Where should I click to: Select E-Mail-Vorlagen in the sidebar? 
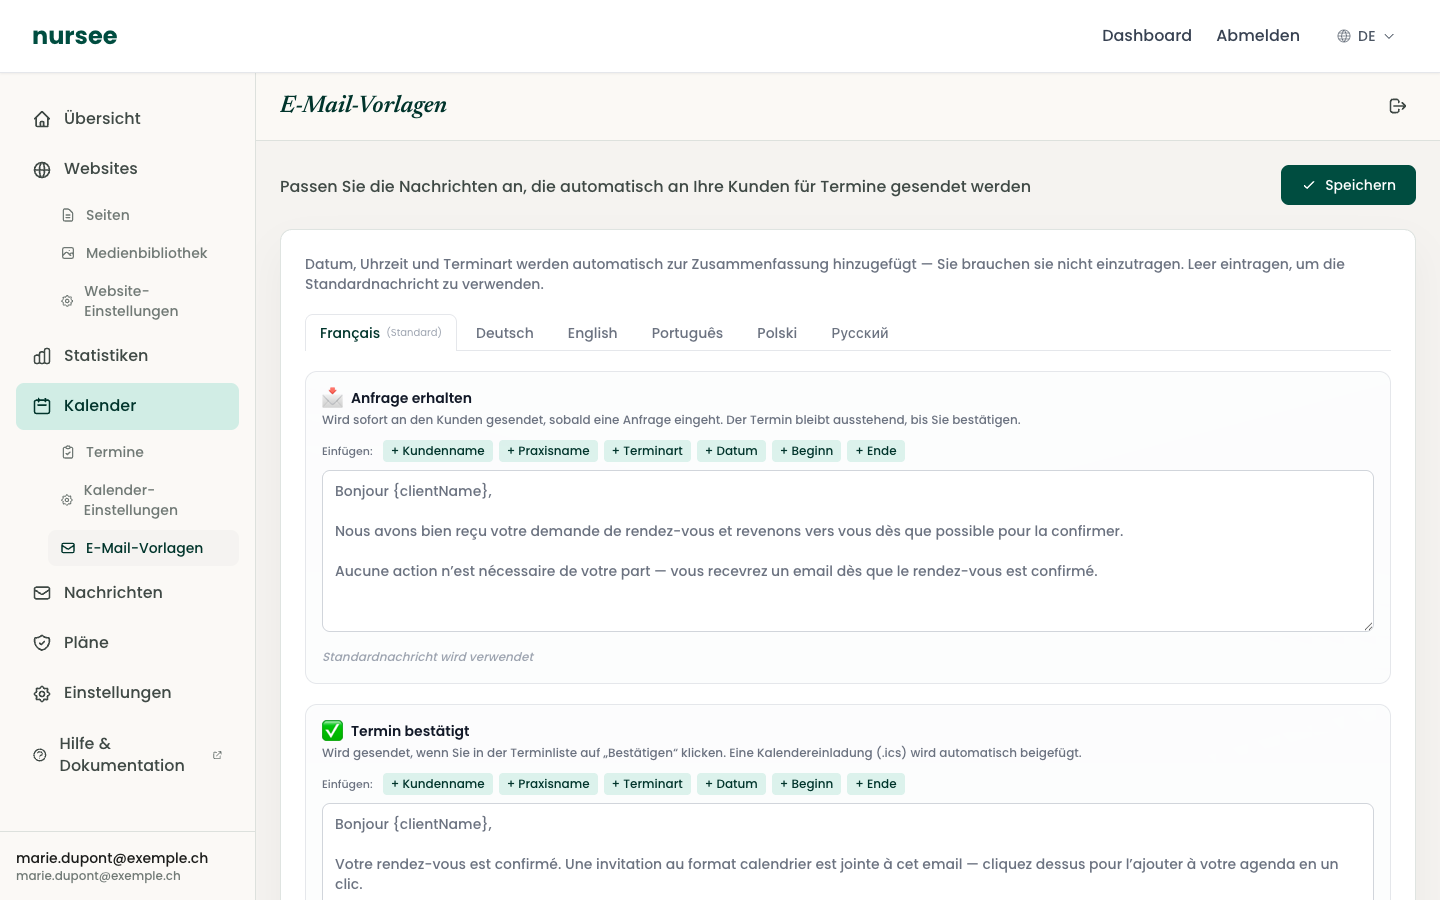click(x=143, y=548)
